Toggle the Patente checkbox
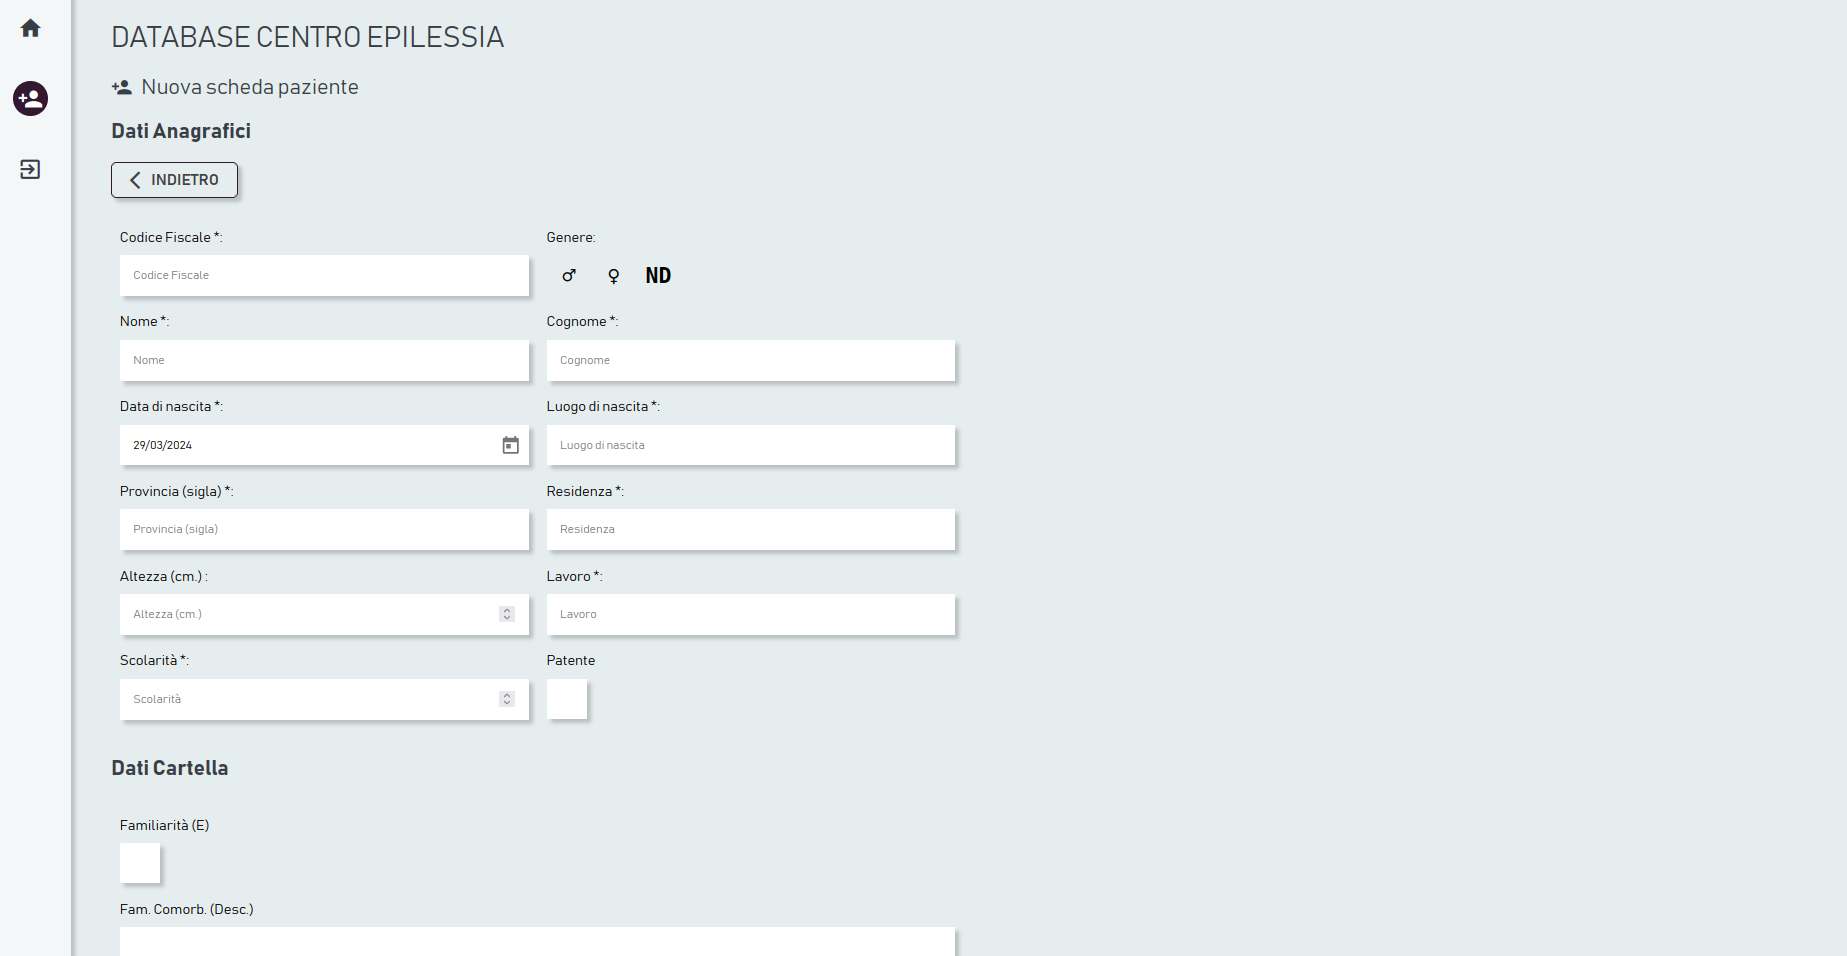Screen dimensions: 1847x956 pos(567,699)
